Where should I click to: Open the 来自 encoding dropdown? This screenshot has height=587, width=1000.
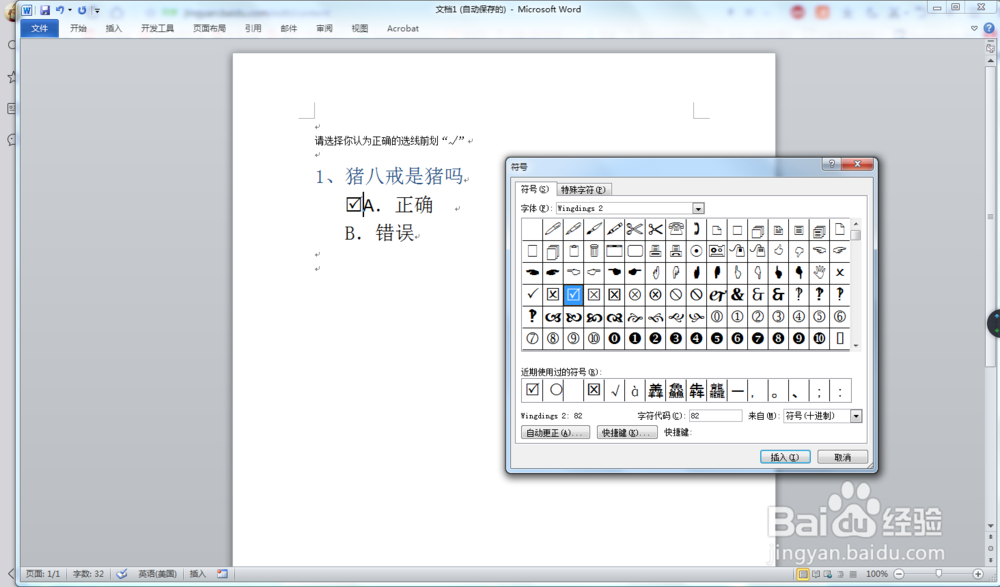[856, 415]
